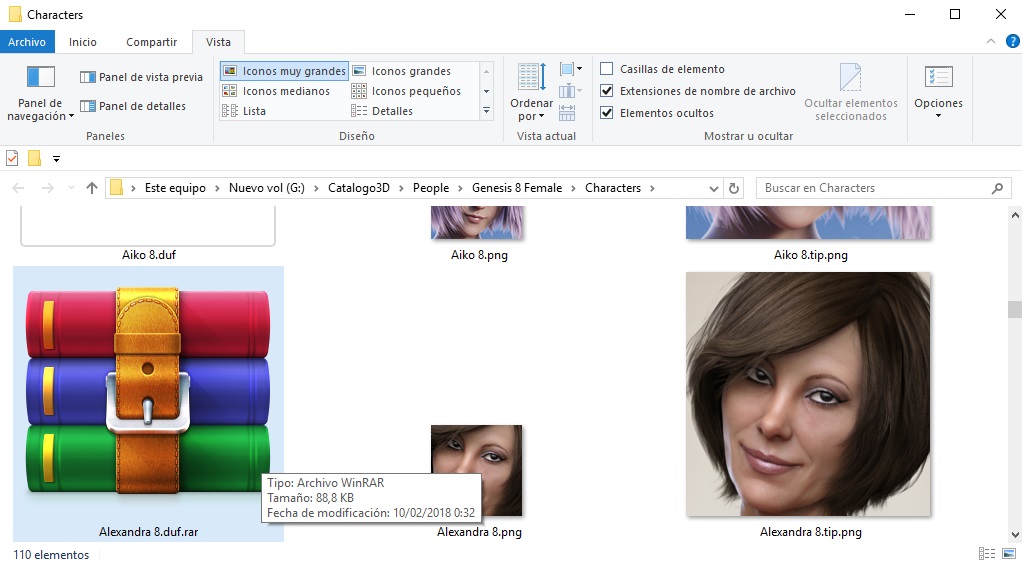
Task: Select the Aiko 8.png thumbnail
Action: [476, 222]
